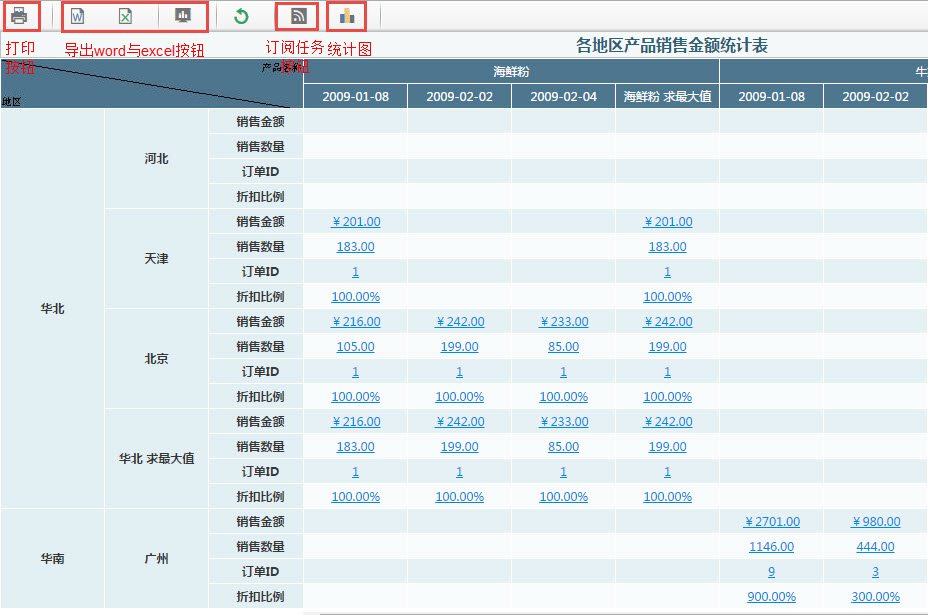Open the ¥980.00 sales amount link

875,521
